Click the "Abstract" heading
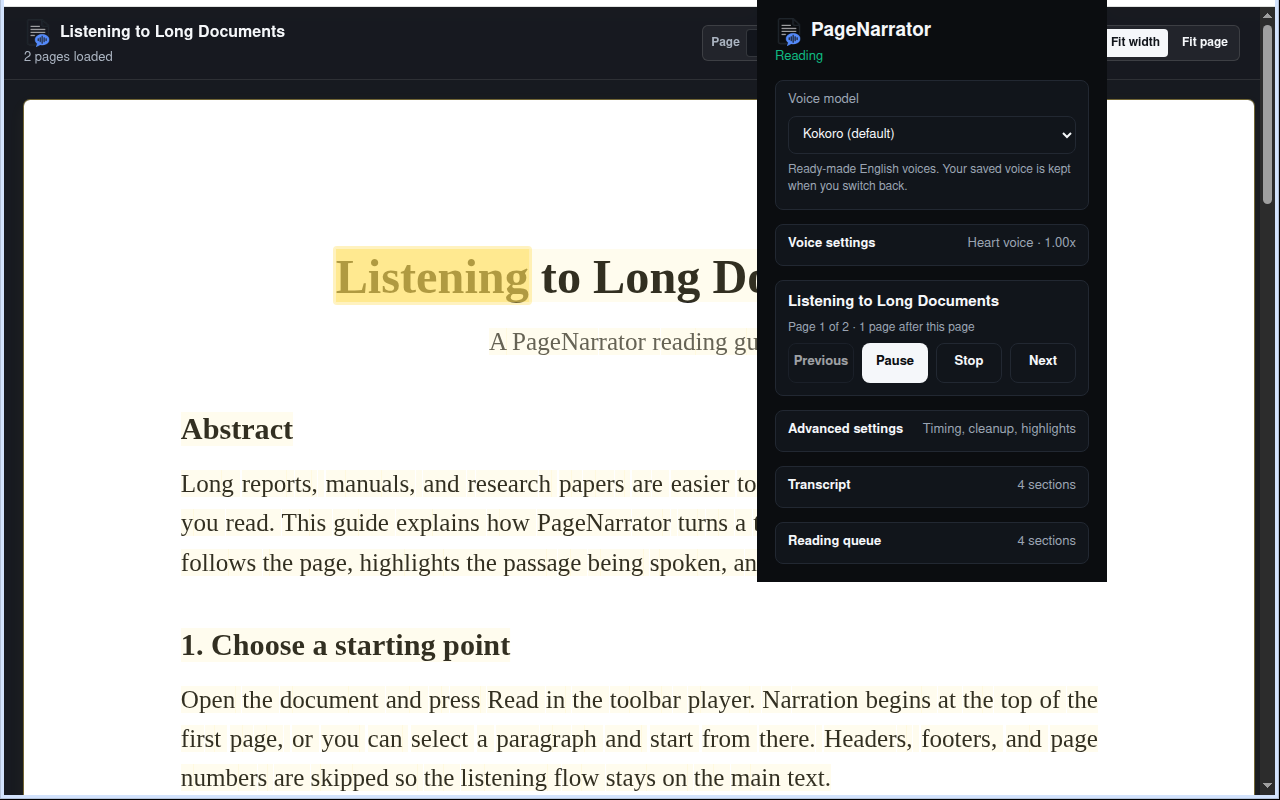 [237, 429]
